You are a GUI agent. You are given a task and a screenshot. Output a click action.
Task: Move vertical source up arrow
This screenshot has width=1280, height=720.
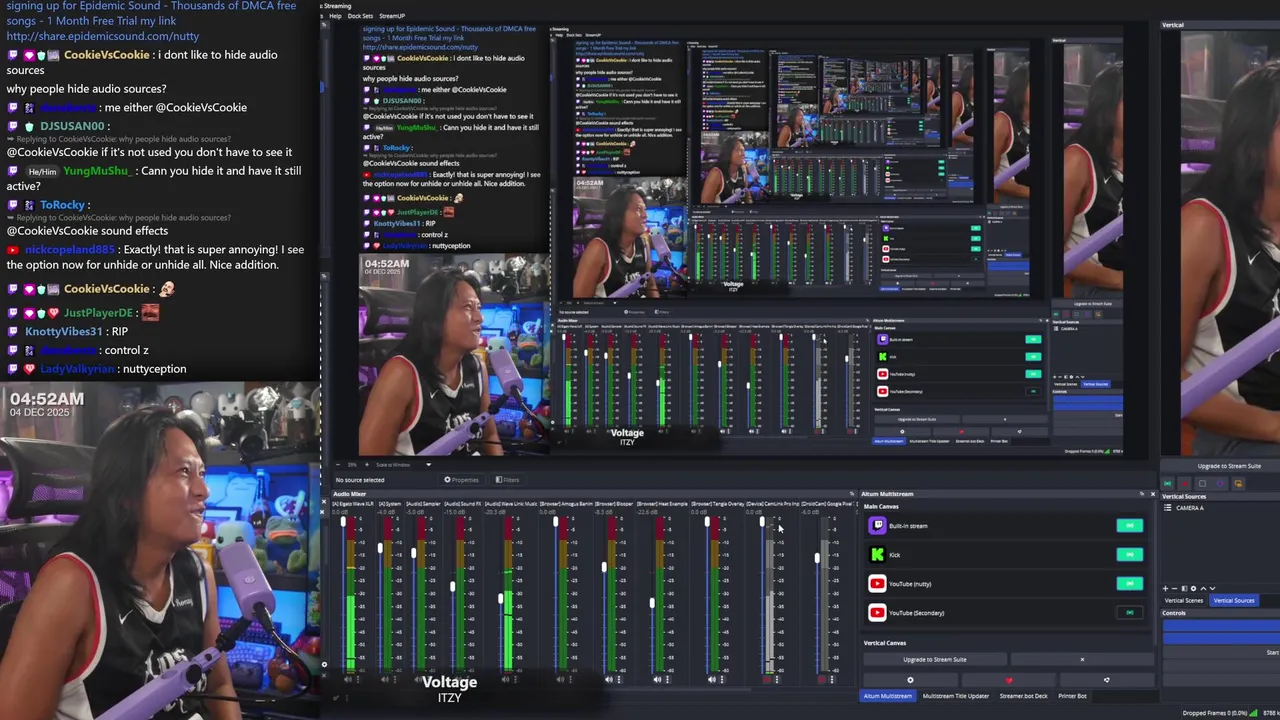[1203, 588]
